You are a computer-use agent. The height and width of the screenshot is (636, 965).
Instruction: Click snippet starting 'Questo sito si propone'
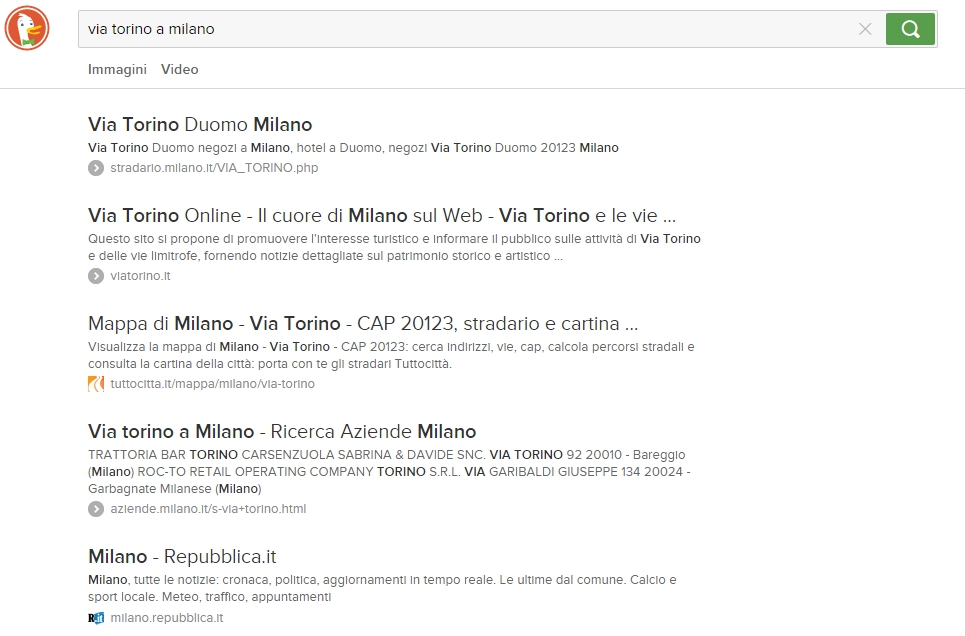click(394, 248)
